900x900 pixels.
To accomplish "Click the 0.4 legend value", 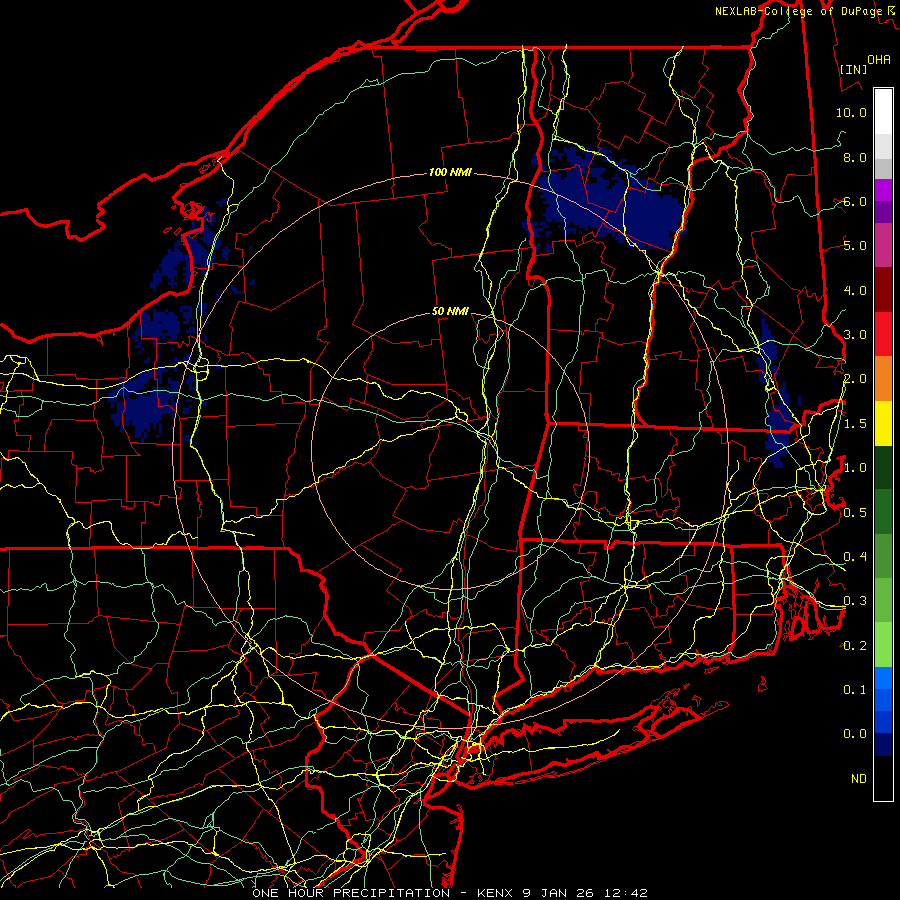I will coord(855,556).
